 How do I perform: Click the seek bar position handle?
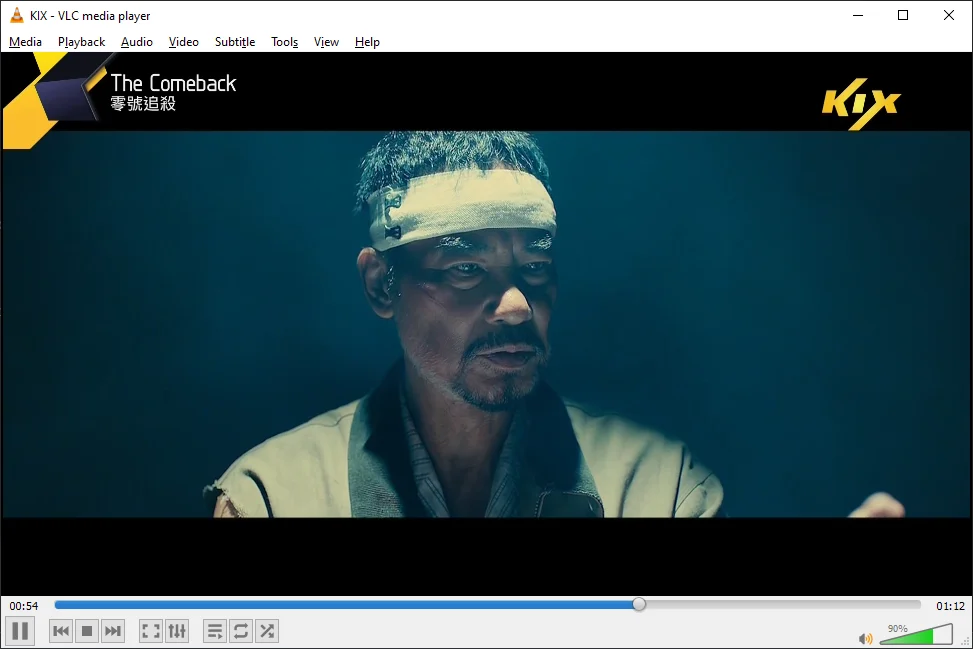coord(639,604)
